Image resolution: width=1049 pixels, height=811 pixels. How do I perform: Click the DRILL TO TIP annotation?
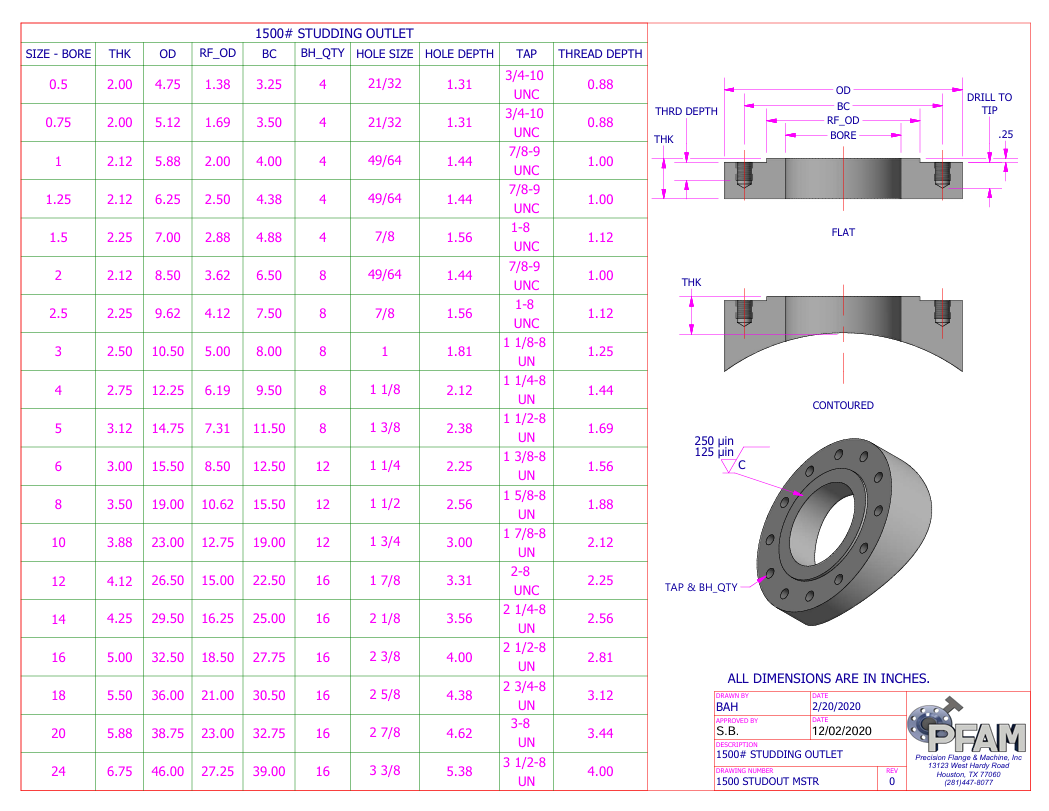[x=989, y=104]
